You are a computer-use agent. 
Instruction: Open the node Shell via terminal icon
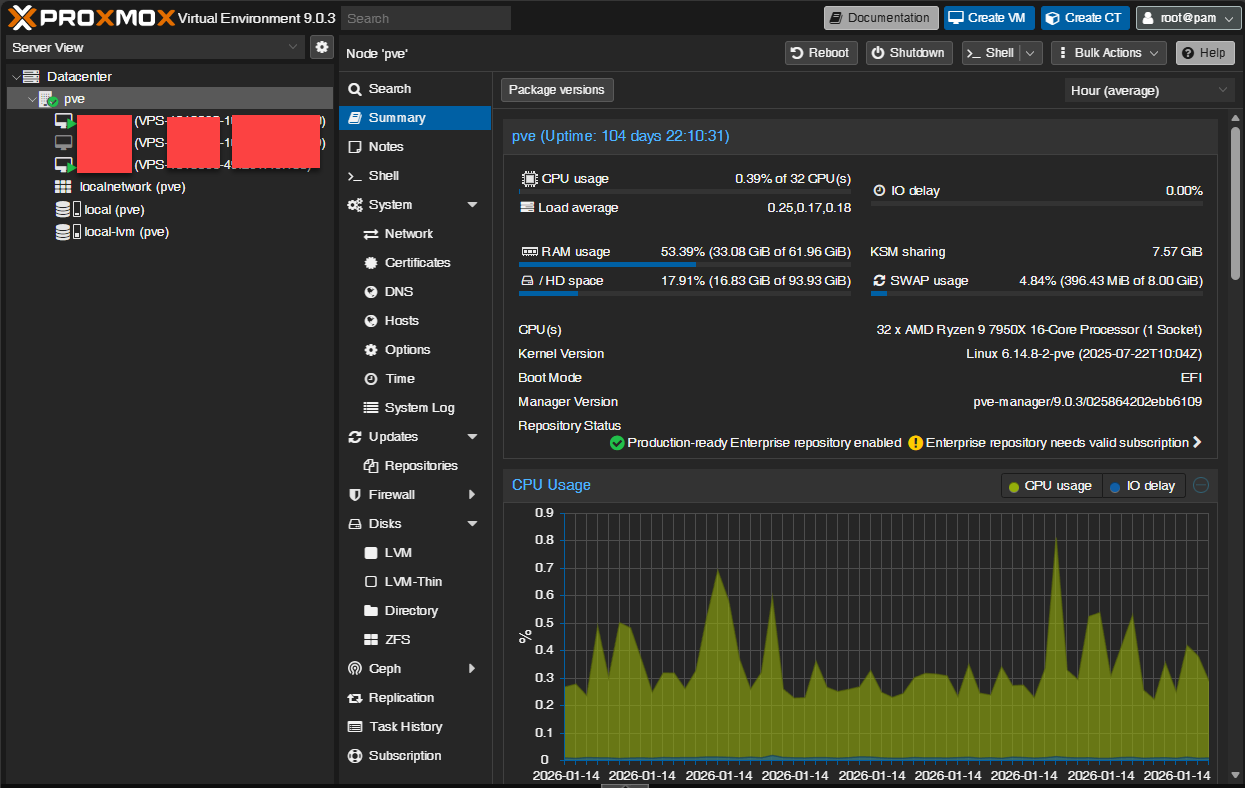[x=353, y=175]
